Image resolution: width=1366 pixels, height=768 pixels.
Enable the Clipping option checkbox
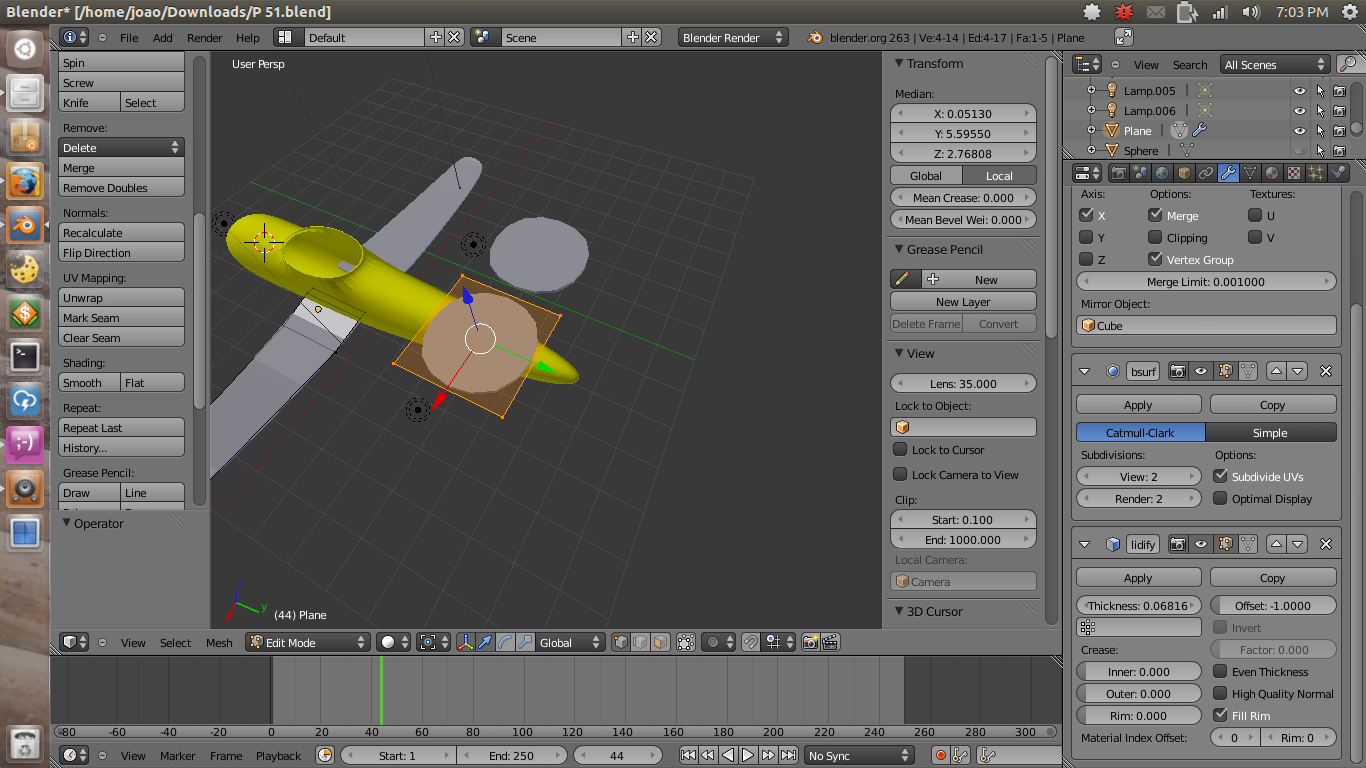coord(1155,237)
